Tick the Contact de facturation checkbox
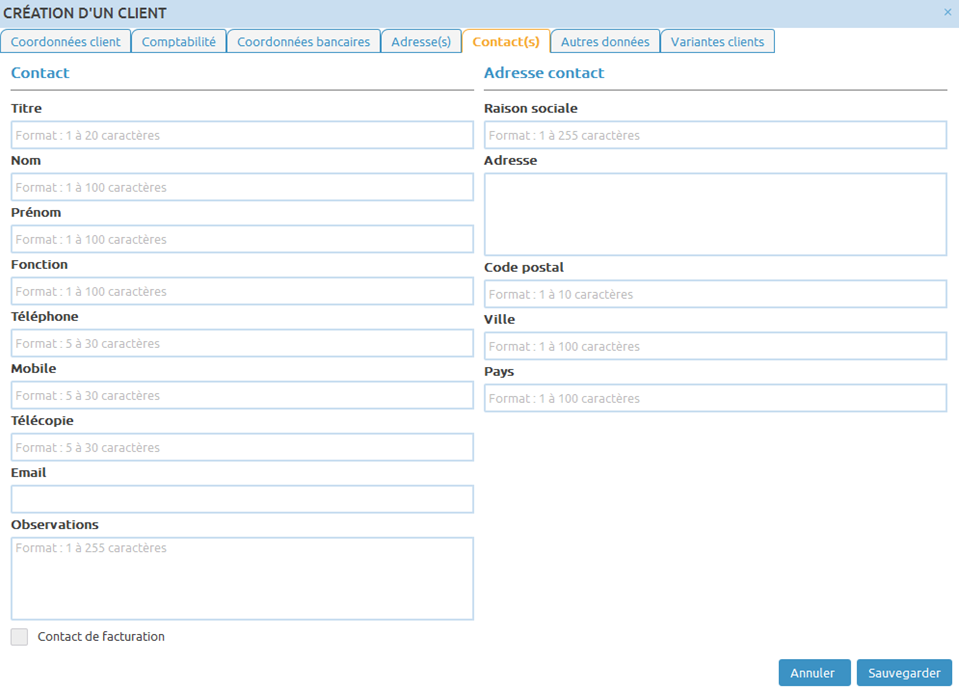This screenshot has height=688, width=959. tap(19, 637)
